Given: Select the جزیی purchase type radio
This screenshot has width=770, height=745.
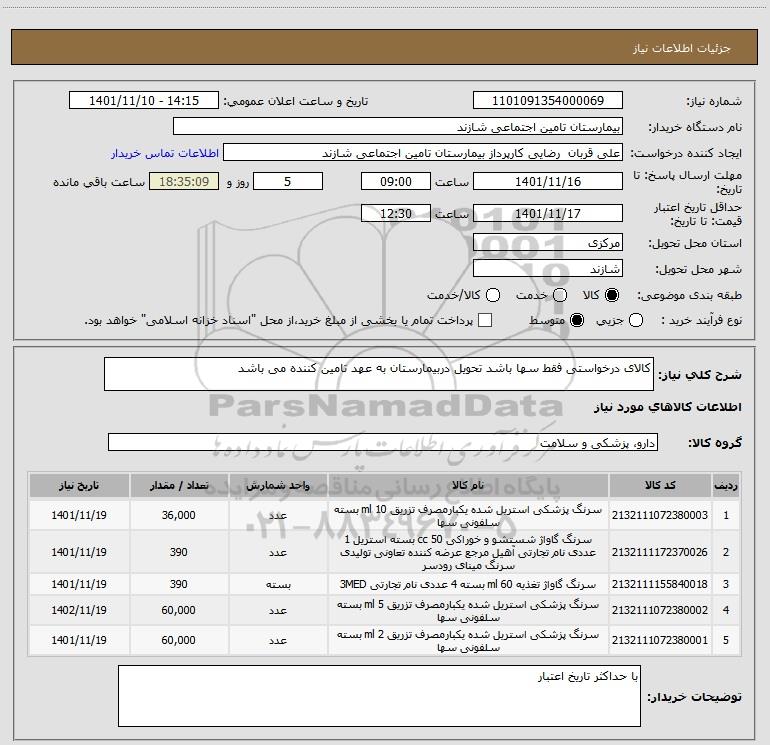Looking at the screenshot, I should click(x=635, y=320).
